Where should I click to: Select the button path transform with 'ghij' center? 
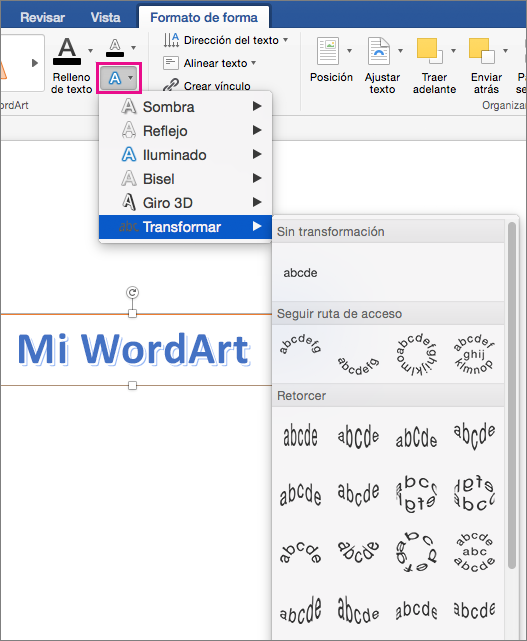tap(474, 354)
